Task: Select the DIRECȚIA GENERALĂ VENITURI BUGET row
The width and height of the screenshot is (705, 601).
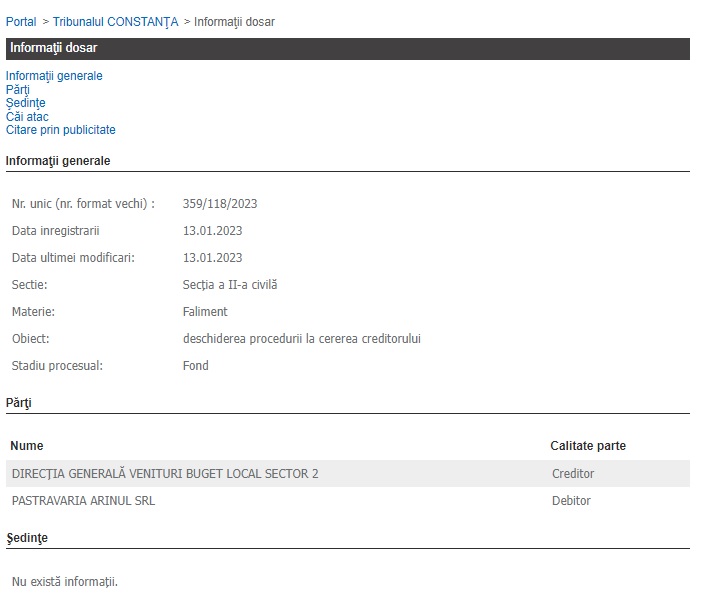Action: [165, 474]
